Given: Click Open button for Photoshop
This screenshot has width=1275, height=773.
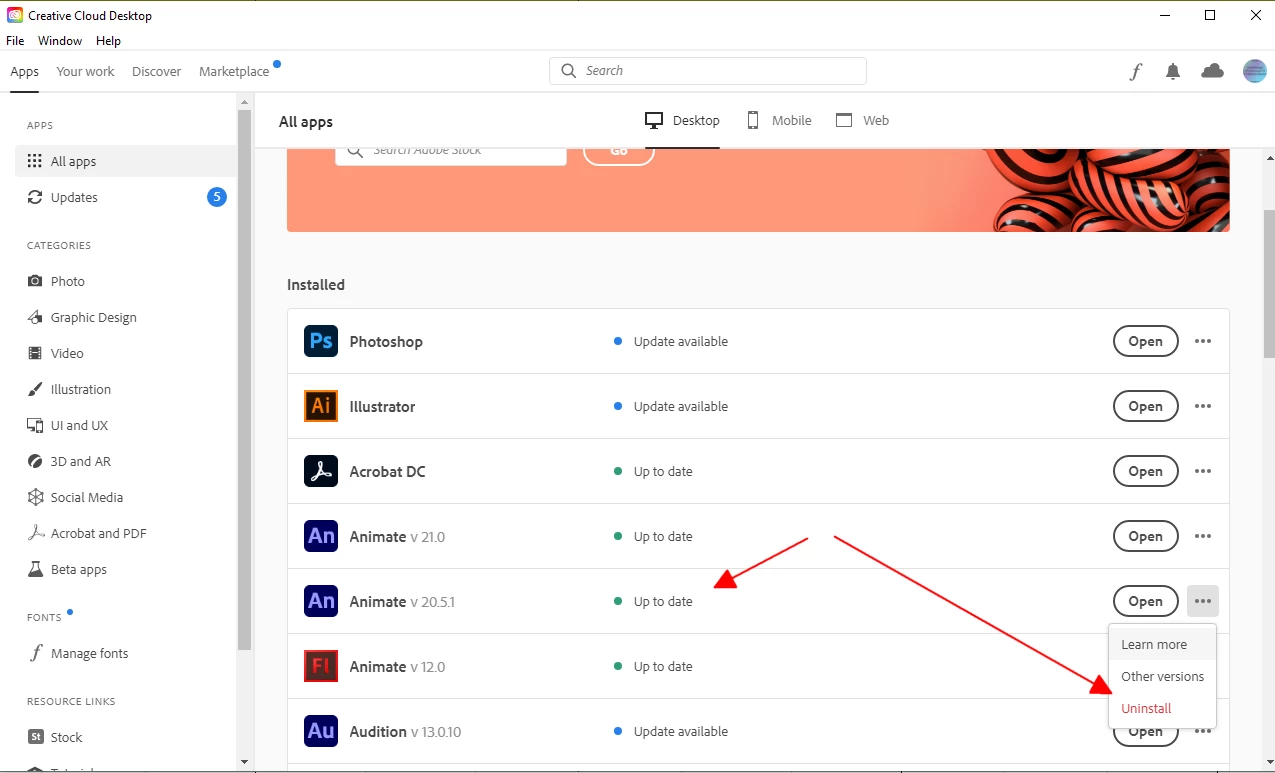Looking at the screenshot, I should click(x=1145, y=341).
